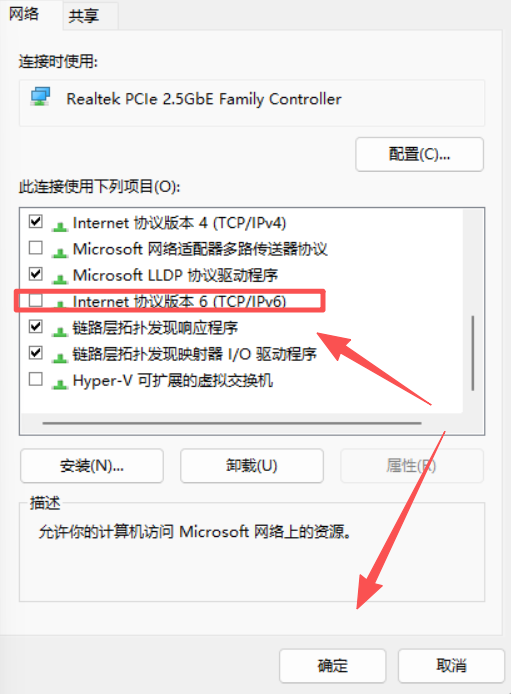This screenshot has width=511, height=694.
Task: Click the vertical scrollbar of the items list
Action: coord(473,353)
